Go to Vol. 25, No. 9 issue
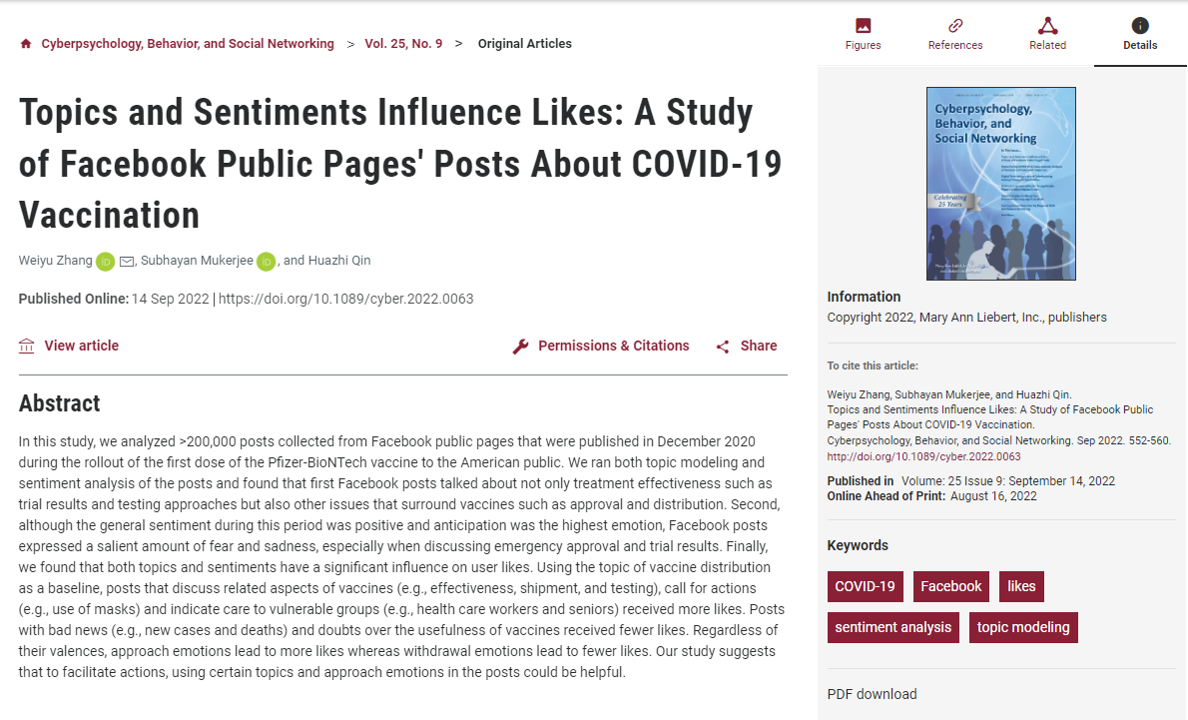 pos(403,44)
